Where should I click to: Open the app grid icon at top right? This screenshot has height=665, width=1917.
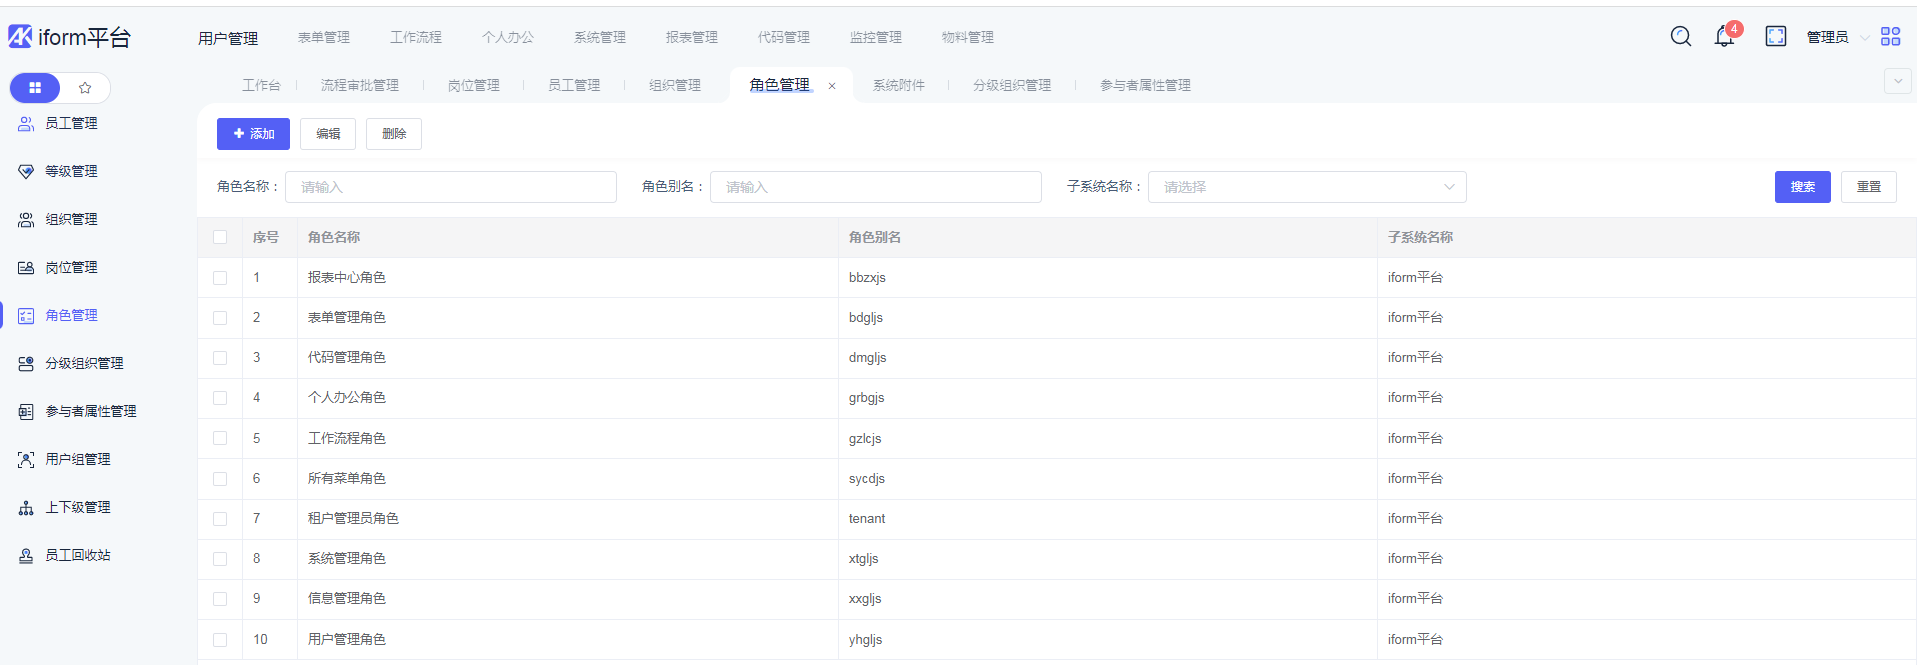click(x=1890, y=37)
